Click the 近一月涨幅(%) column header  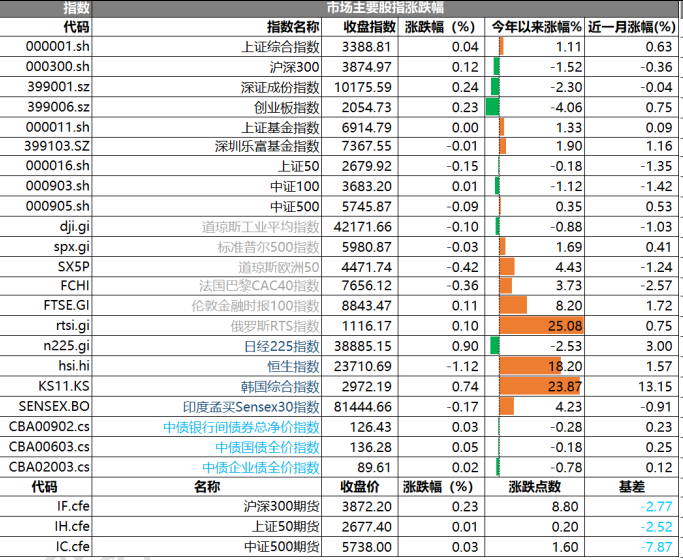click(x=632, y=27)
